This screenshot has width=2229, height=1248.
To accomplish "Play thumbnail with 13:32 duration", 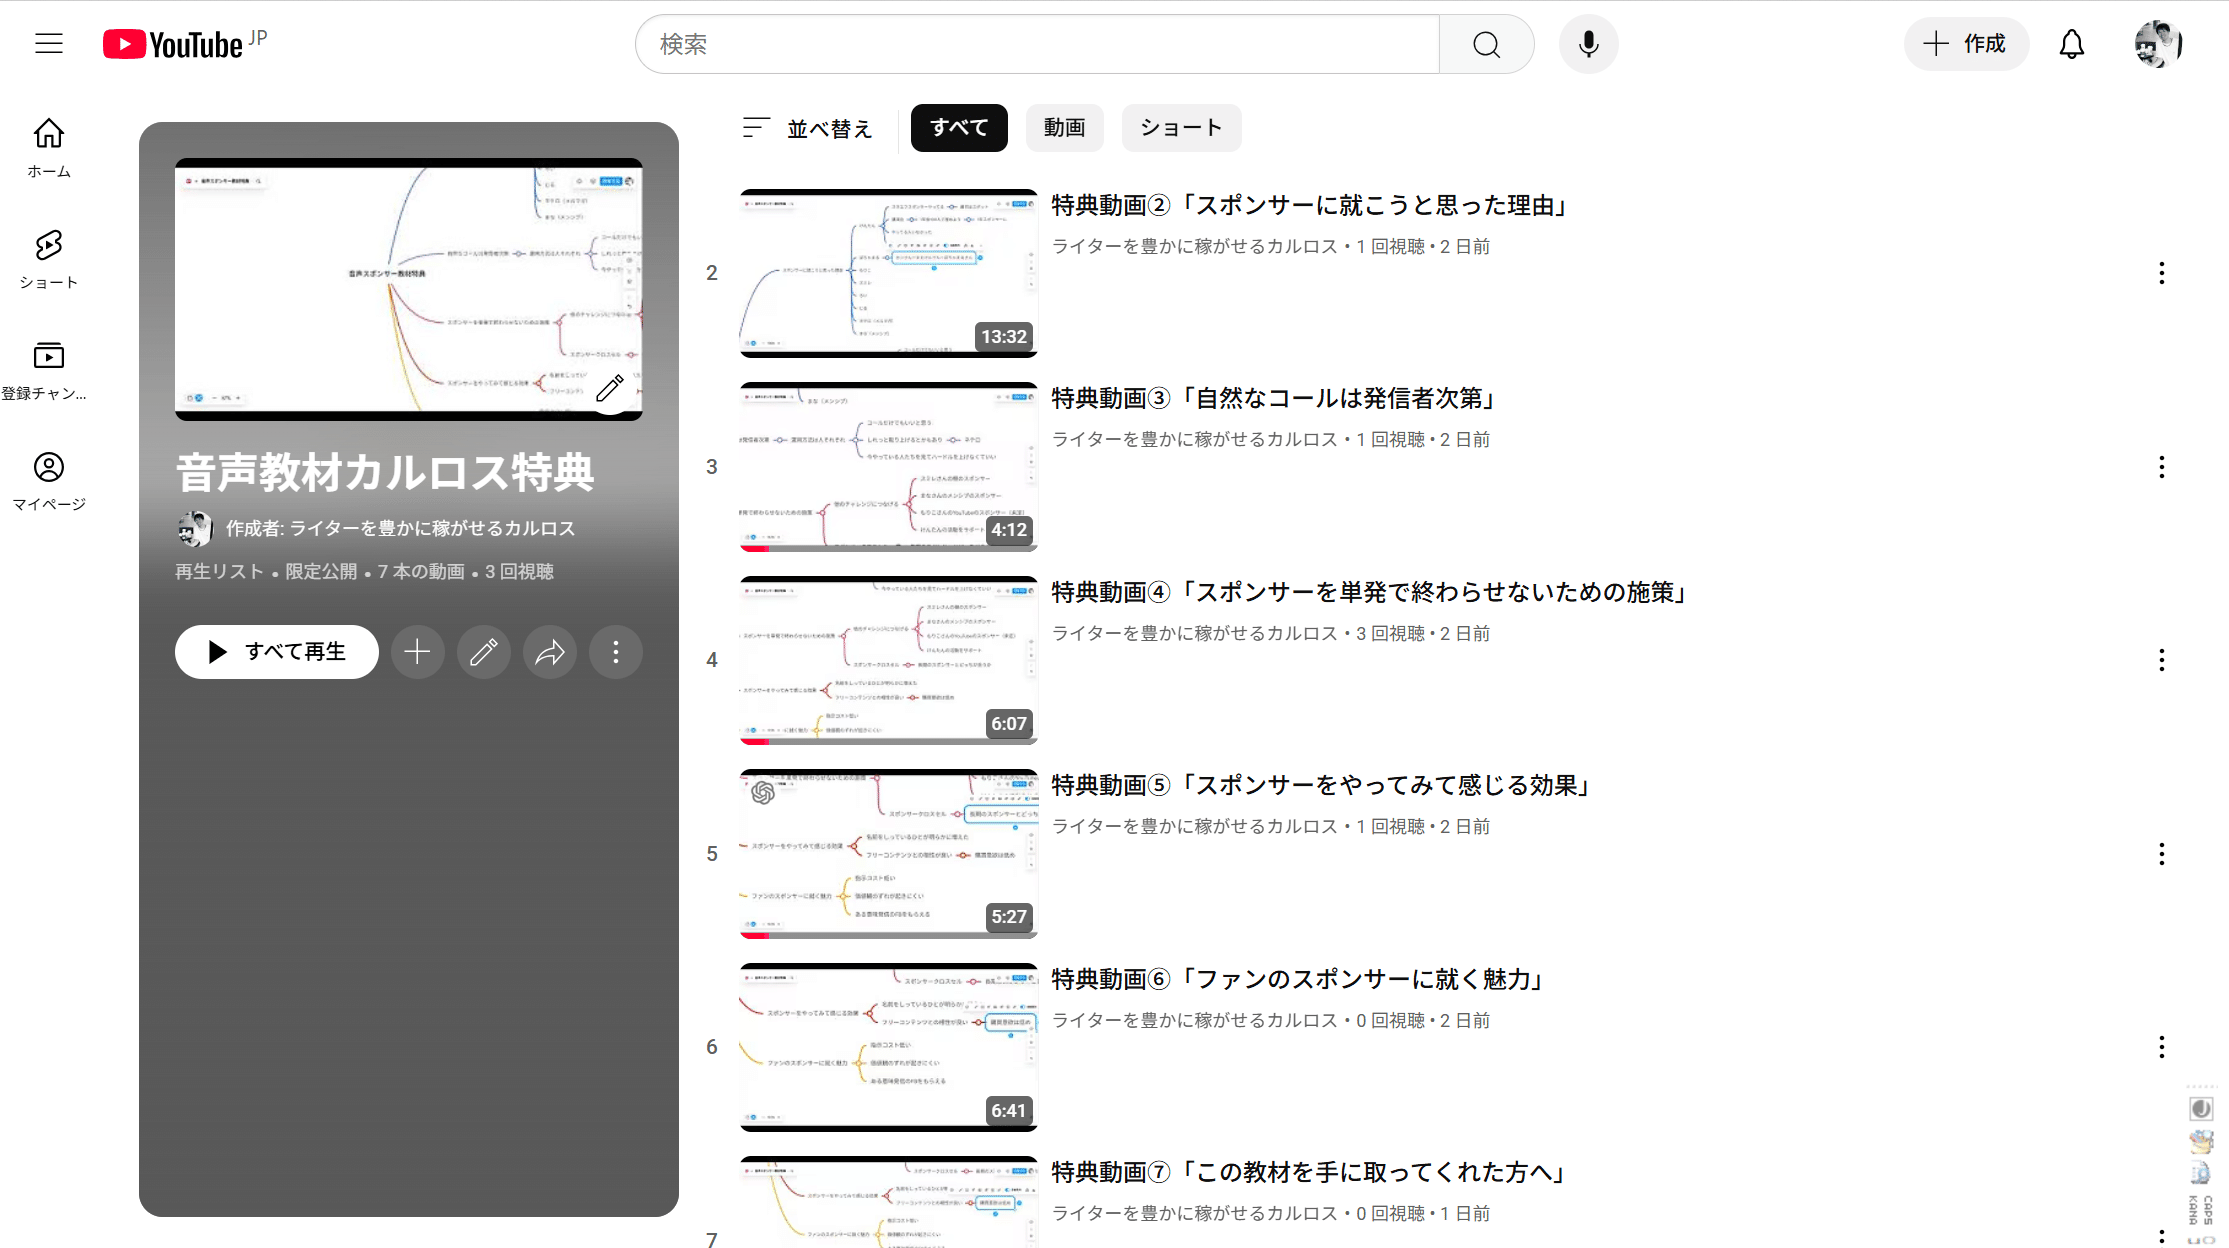I will click(x=889, y=273).
